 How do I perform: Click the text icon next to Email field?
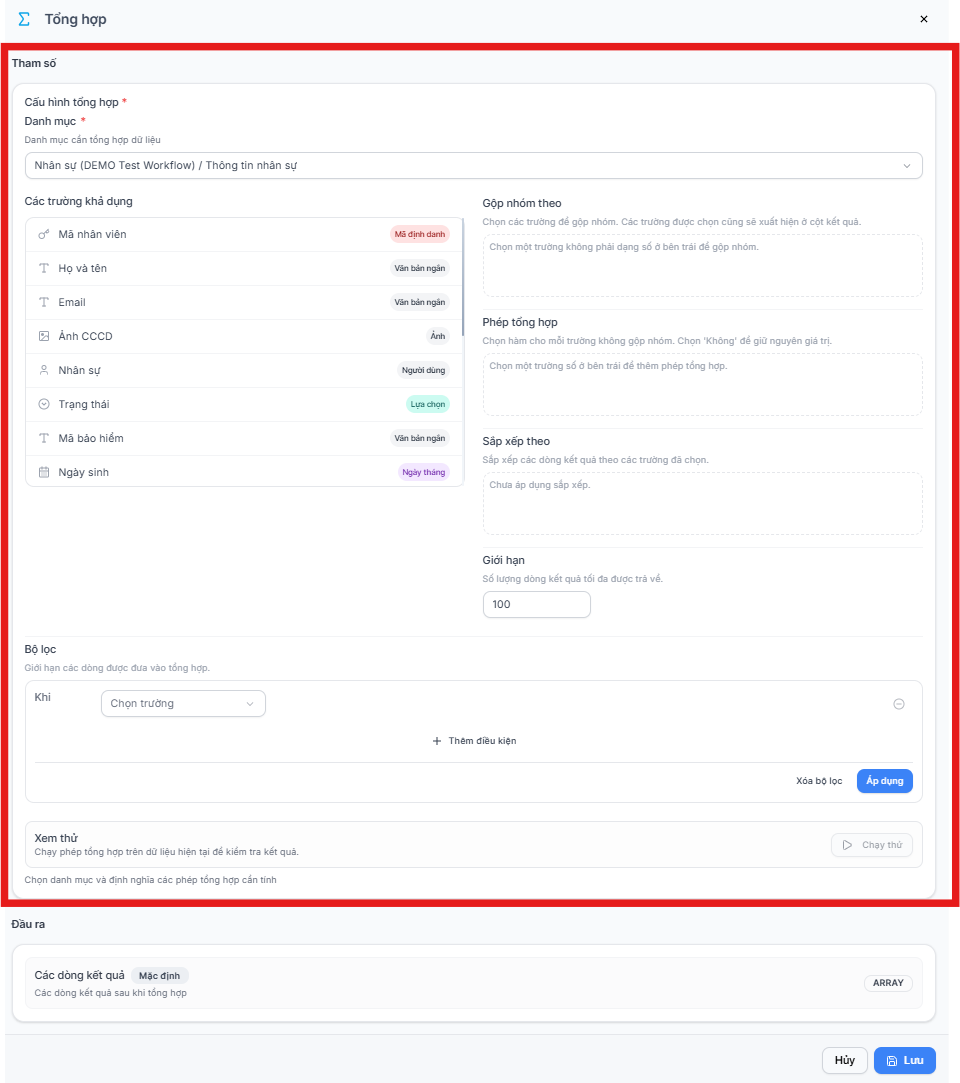[x=44, y=302]
